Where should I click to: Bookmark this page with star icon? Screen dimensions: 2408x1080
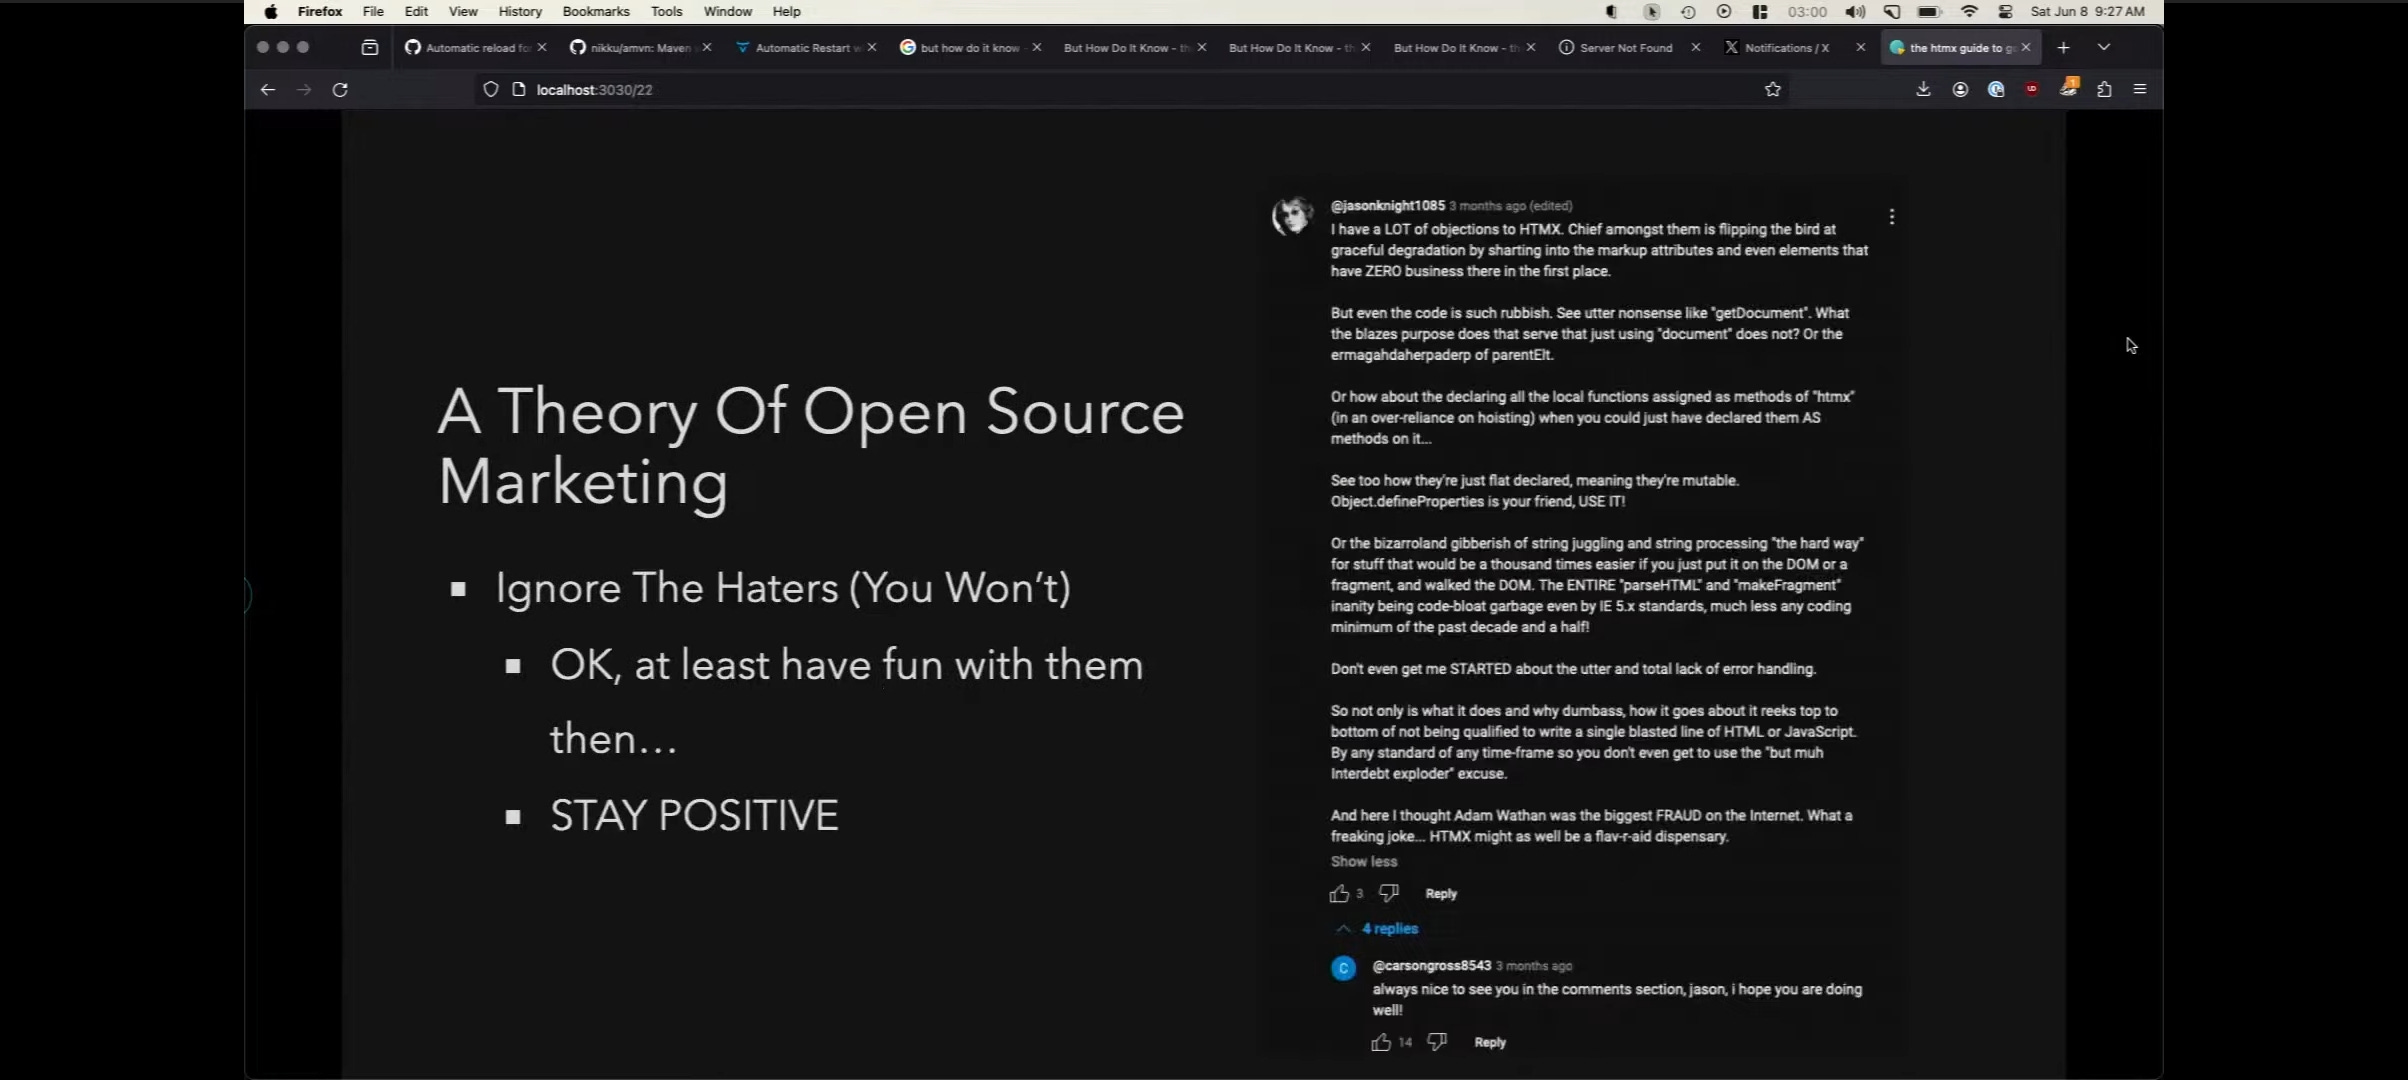click(x=1772, y=90)
